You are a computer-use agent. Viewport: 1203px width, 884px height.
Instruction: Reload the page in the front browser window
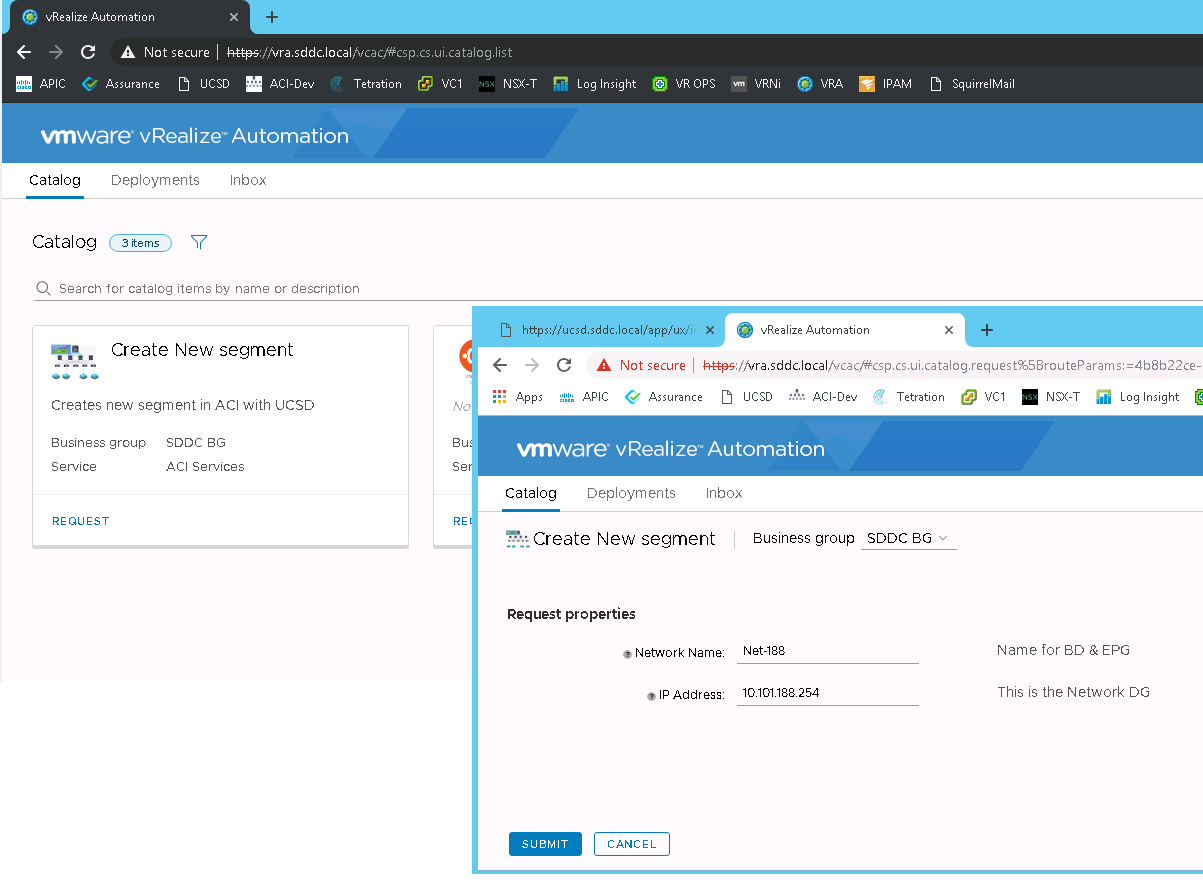(x=564, y=365)
